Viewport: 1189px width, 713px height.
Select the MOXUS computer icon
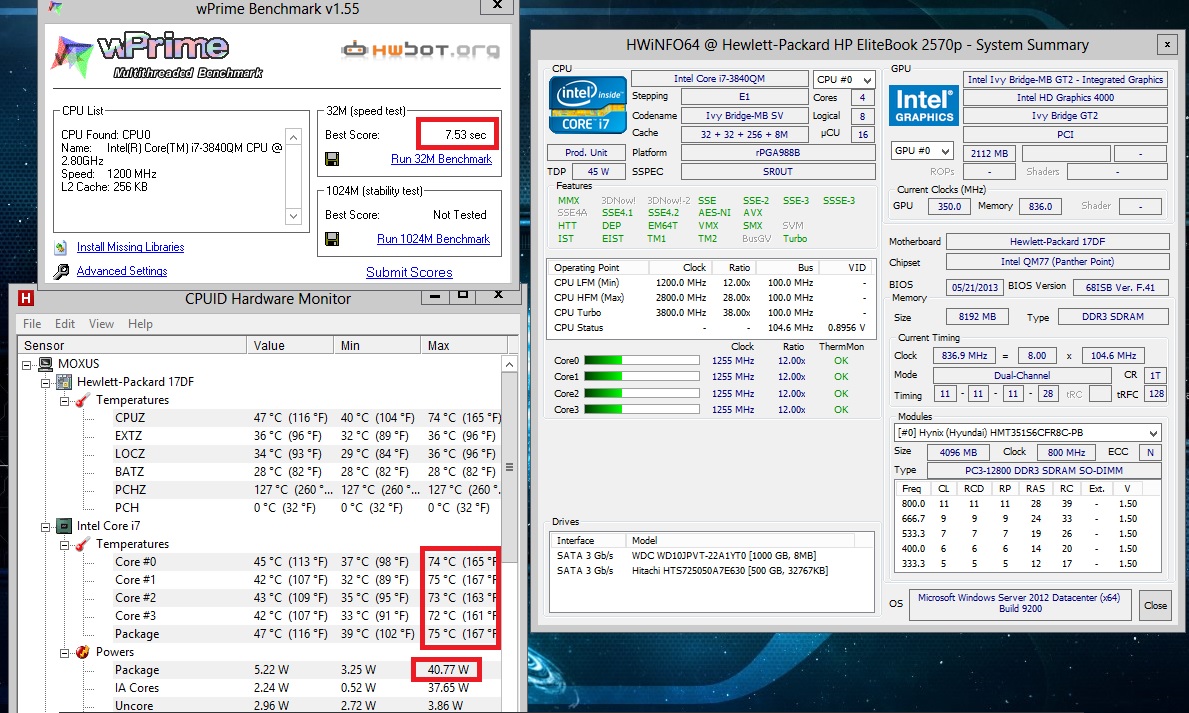tap(45, 364)
